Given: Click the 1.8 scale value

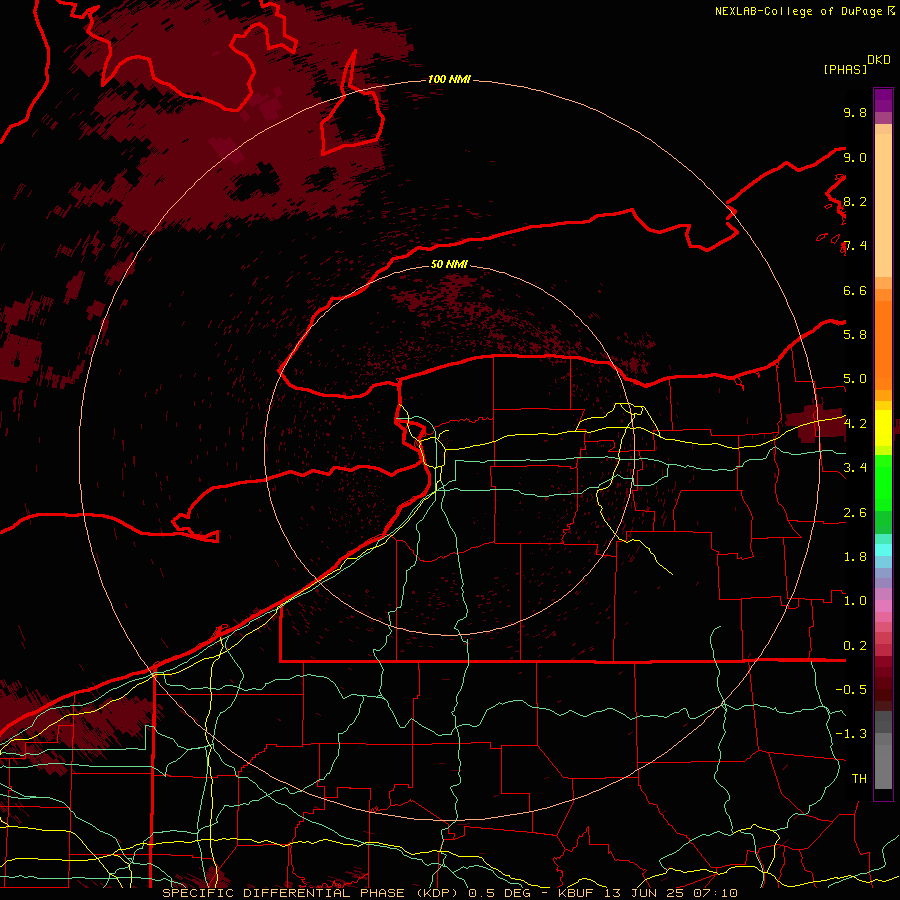Looking at the screenshot, I should tap(855, 556).
